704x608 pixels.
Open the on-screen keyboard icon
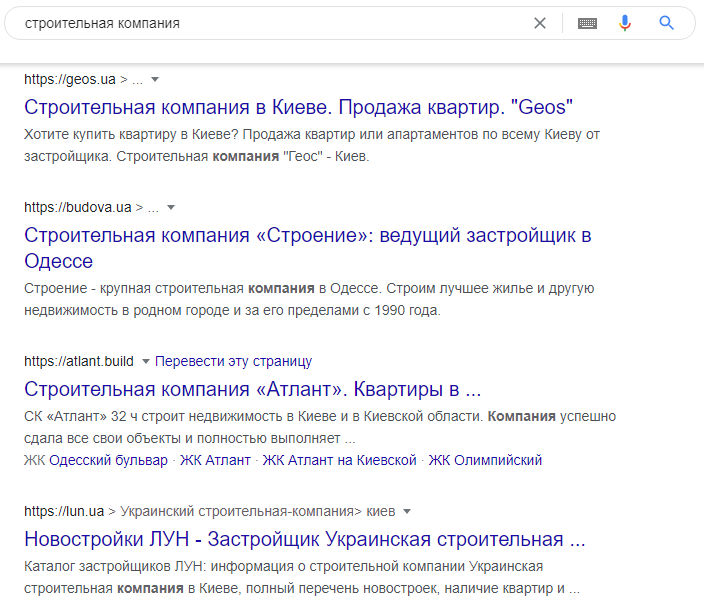(x=587, y=23)
